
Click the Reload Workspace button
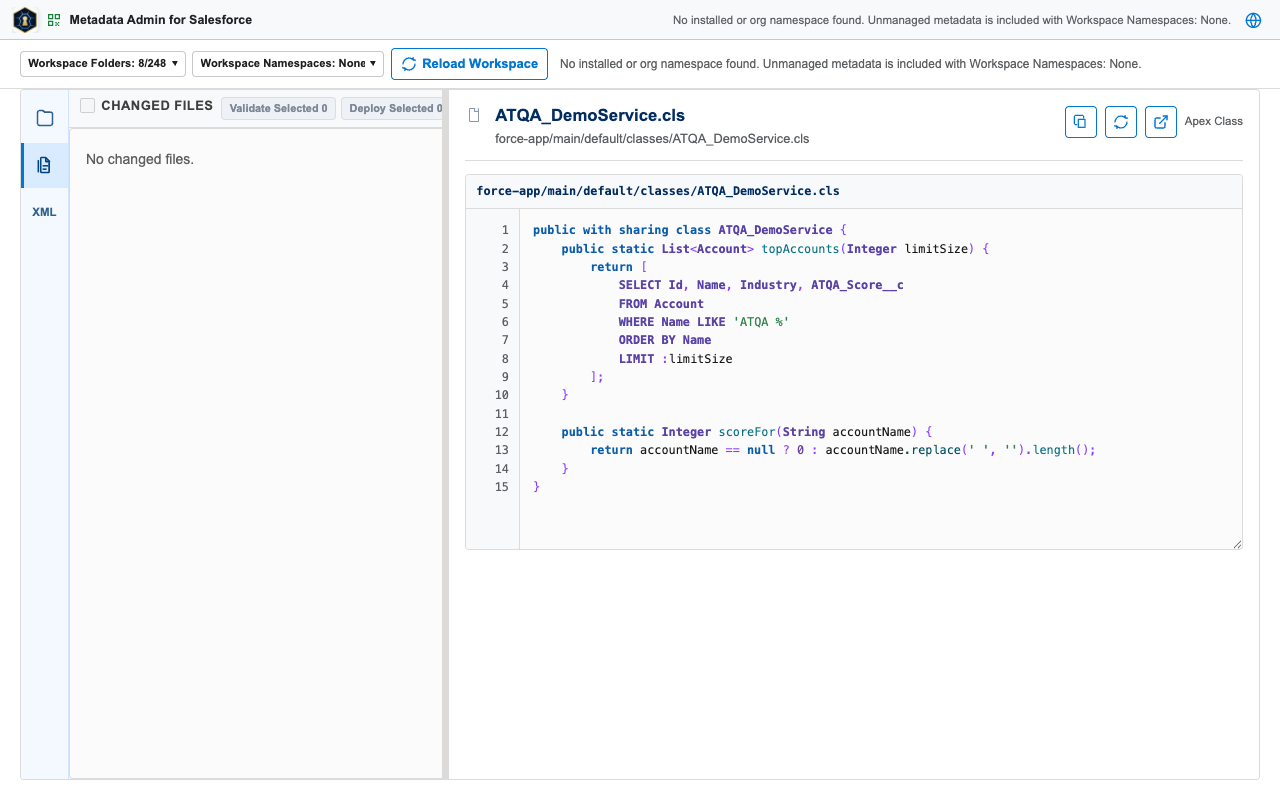[469, 64]
